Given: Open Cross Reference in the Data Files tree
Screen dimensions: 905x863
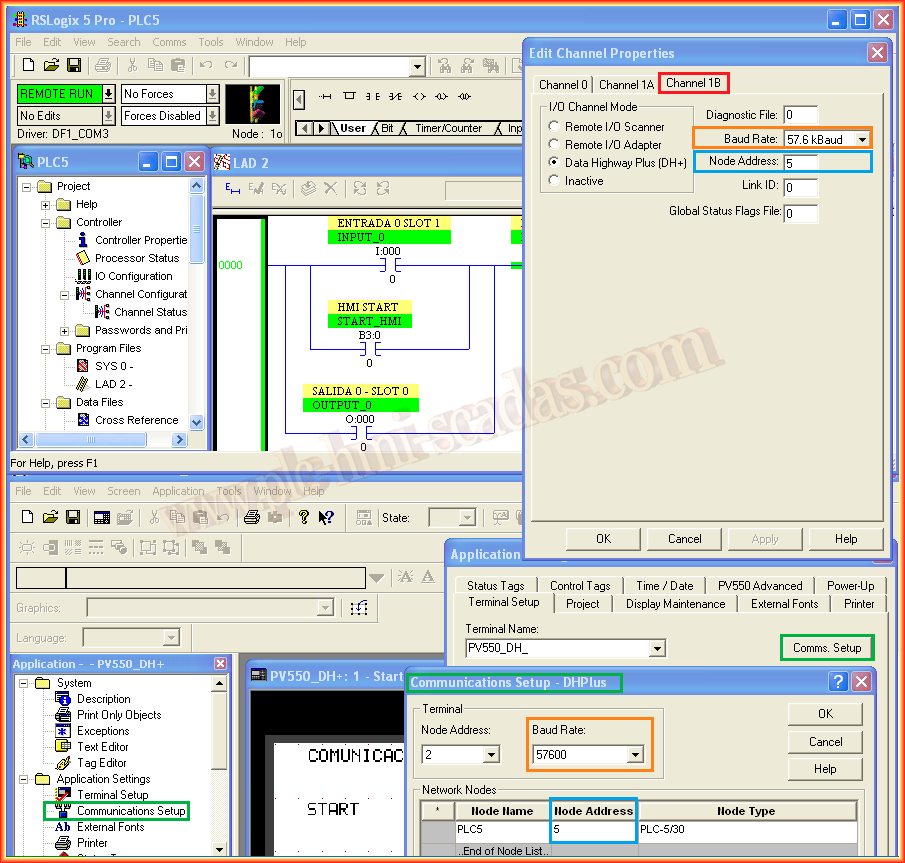Looking at the screenshot, I should [136, 420].
